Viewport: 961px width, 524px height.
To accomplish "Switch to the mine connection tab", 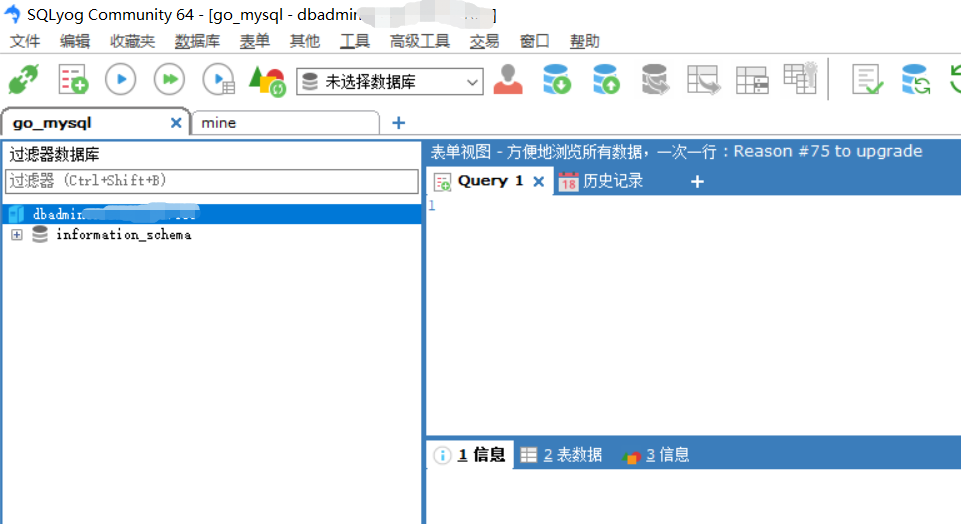I will pyautogui.click(x=285, y=123).
